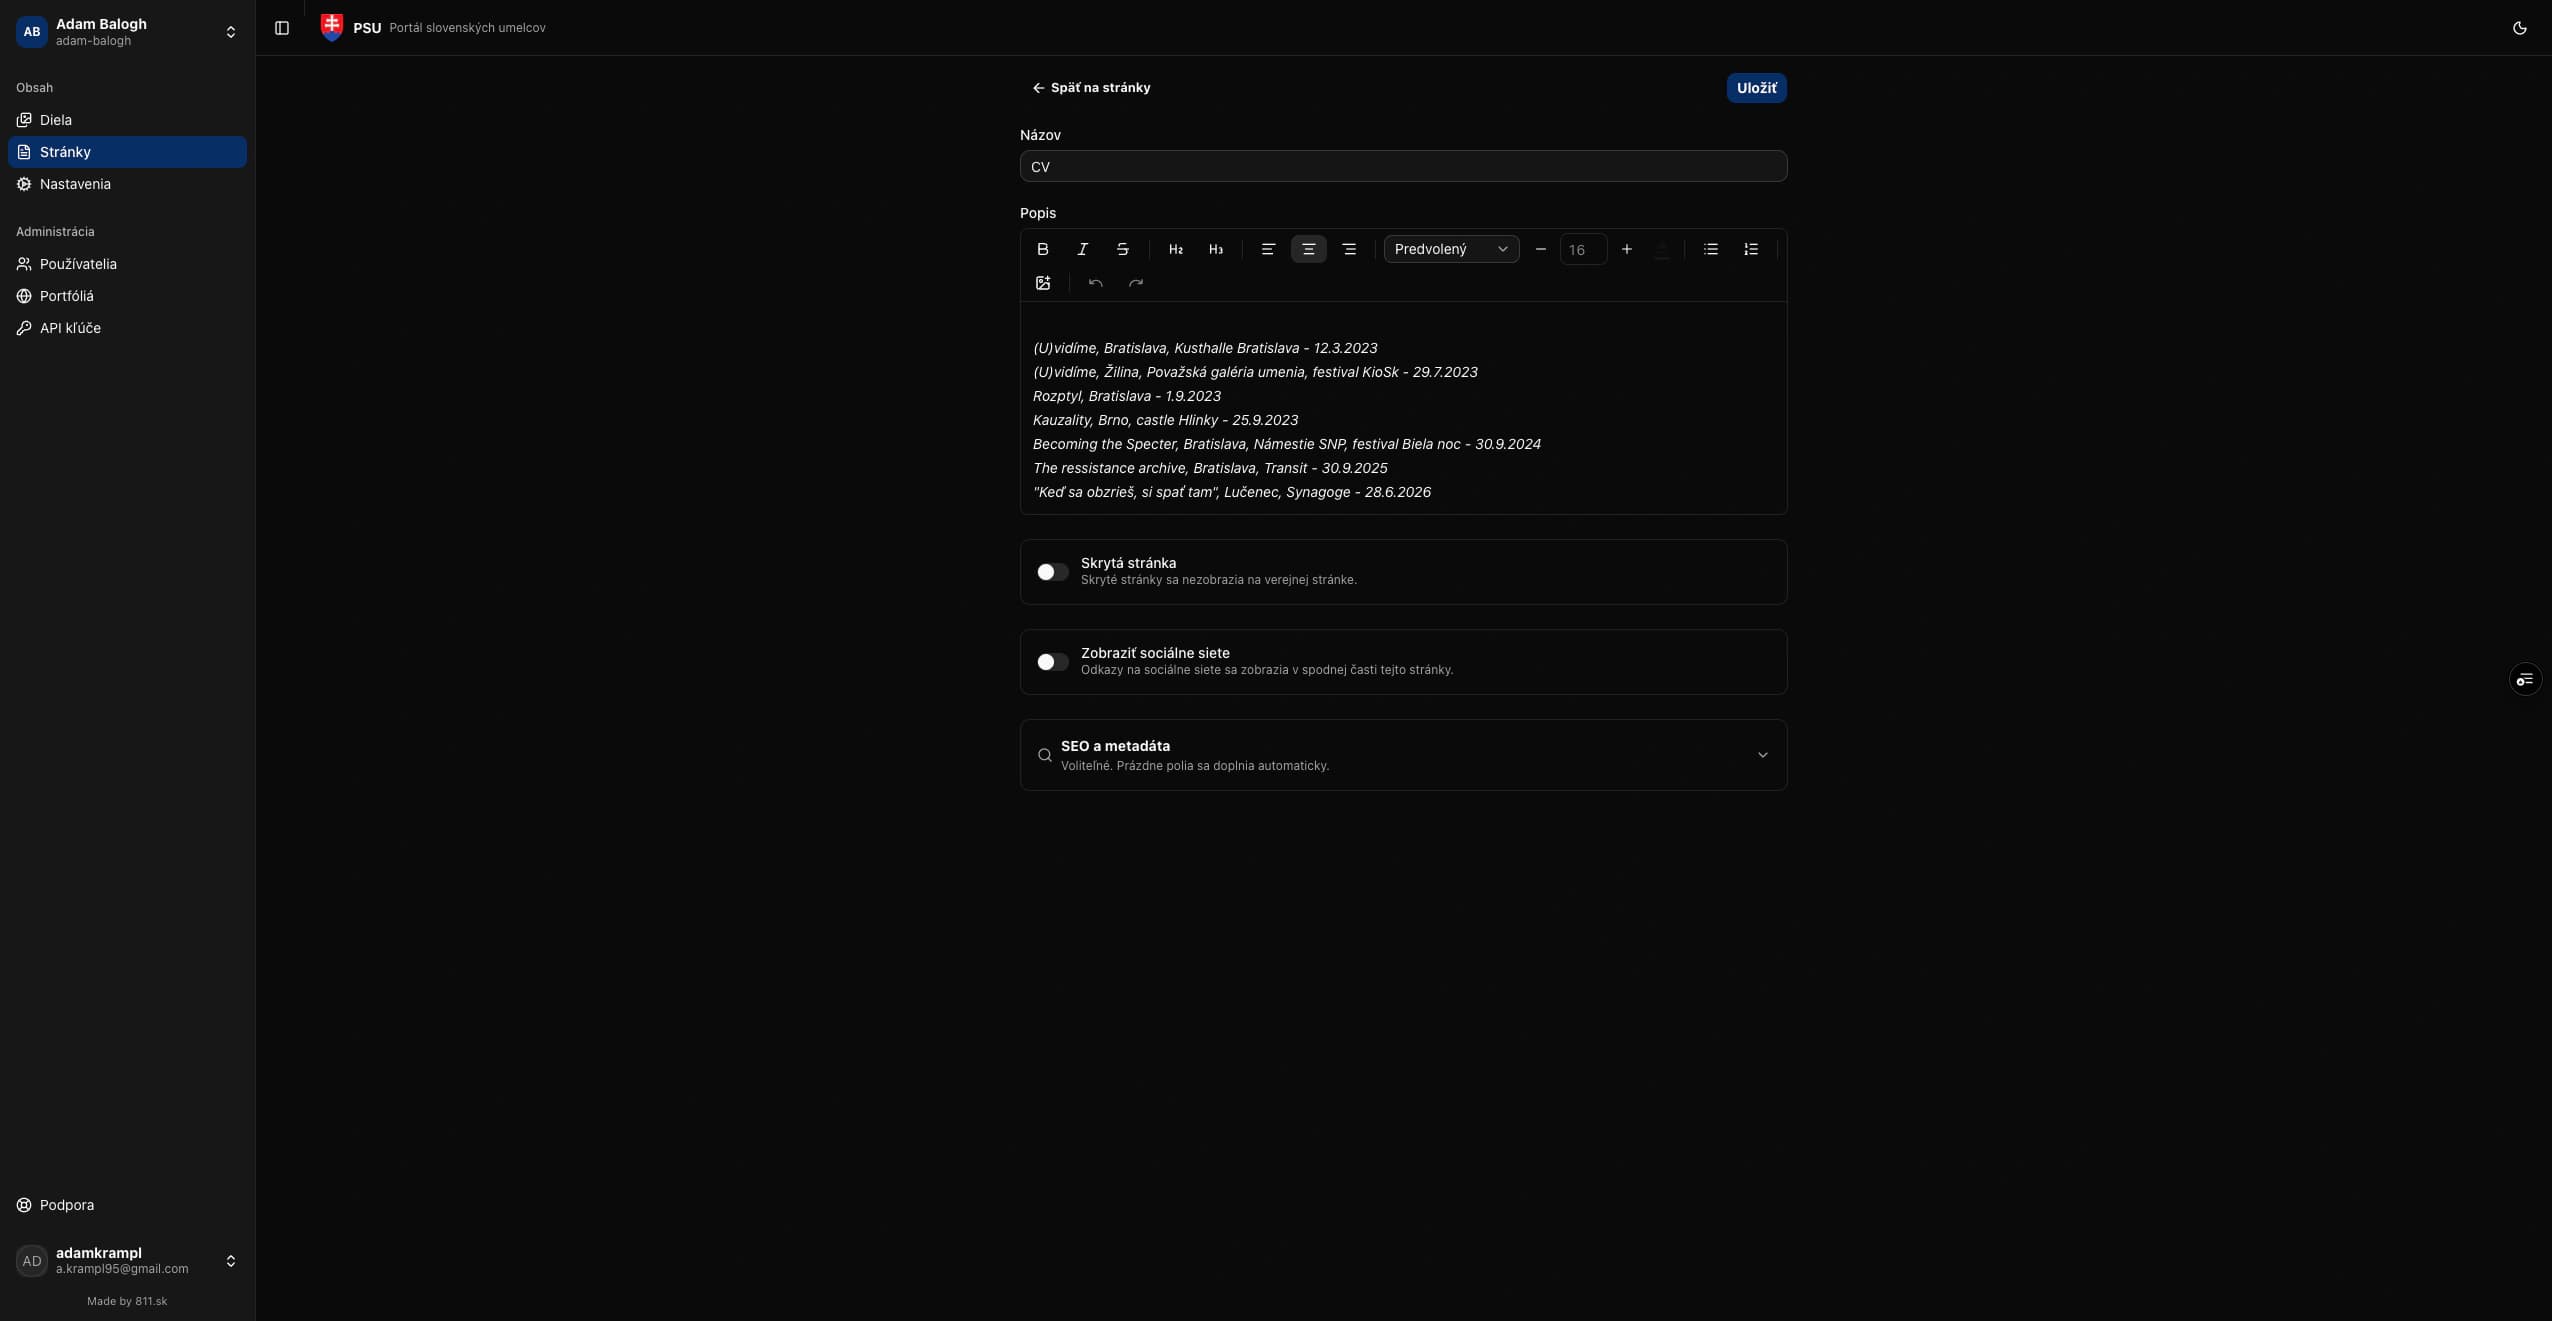Click the floating settings icon at right edge

point(2525,680)
